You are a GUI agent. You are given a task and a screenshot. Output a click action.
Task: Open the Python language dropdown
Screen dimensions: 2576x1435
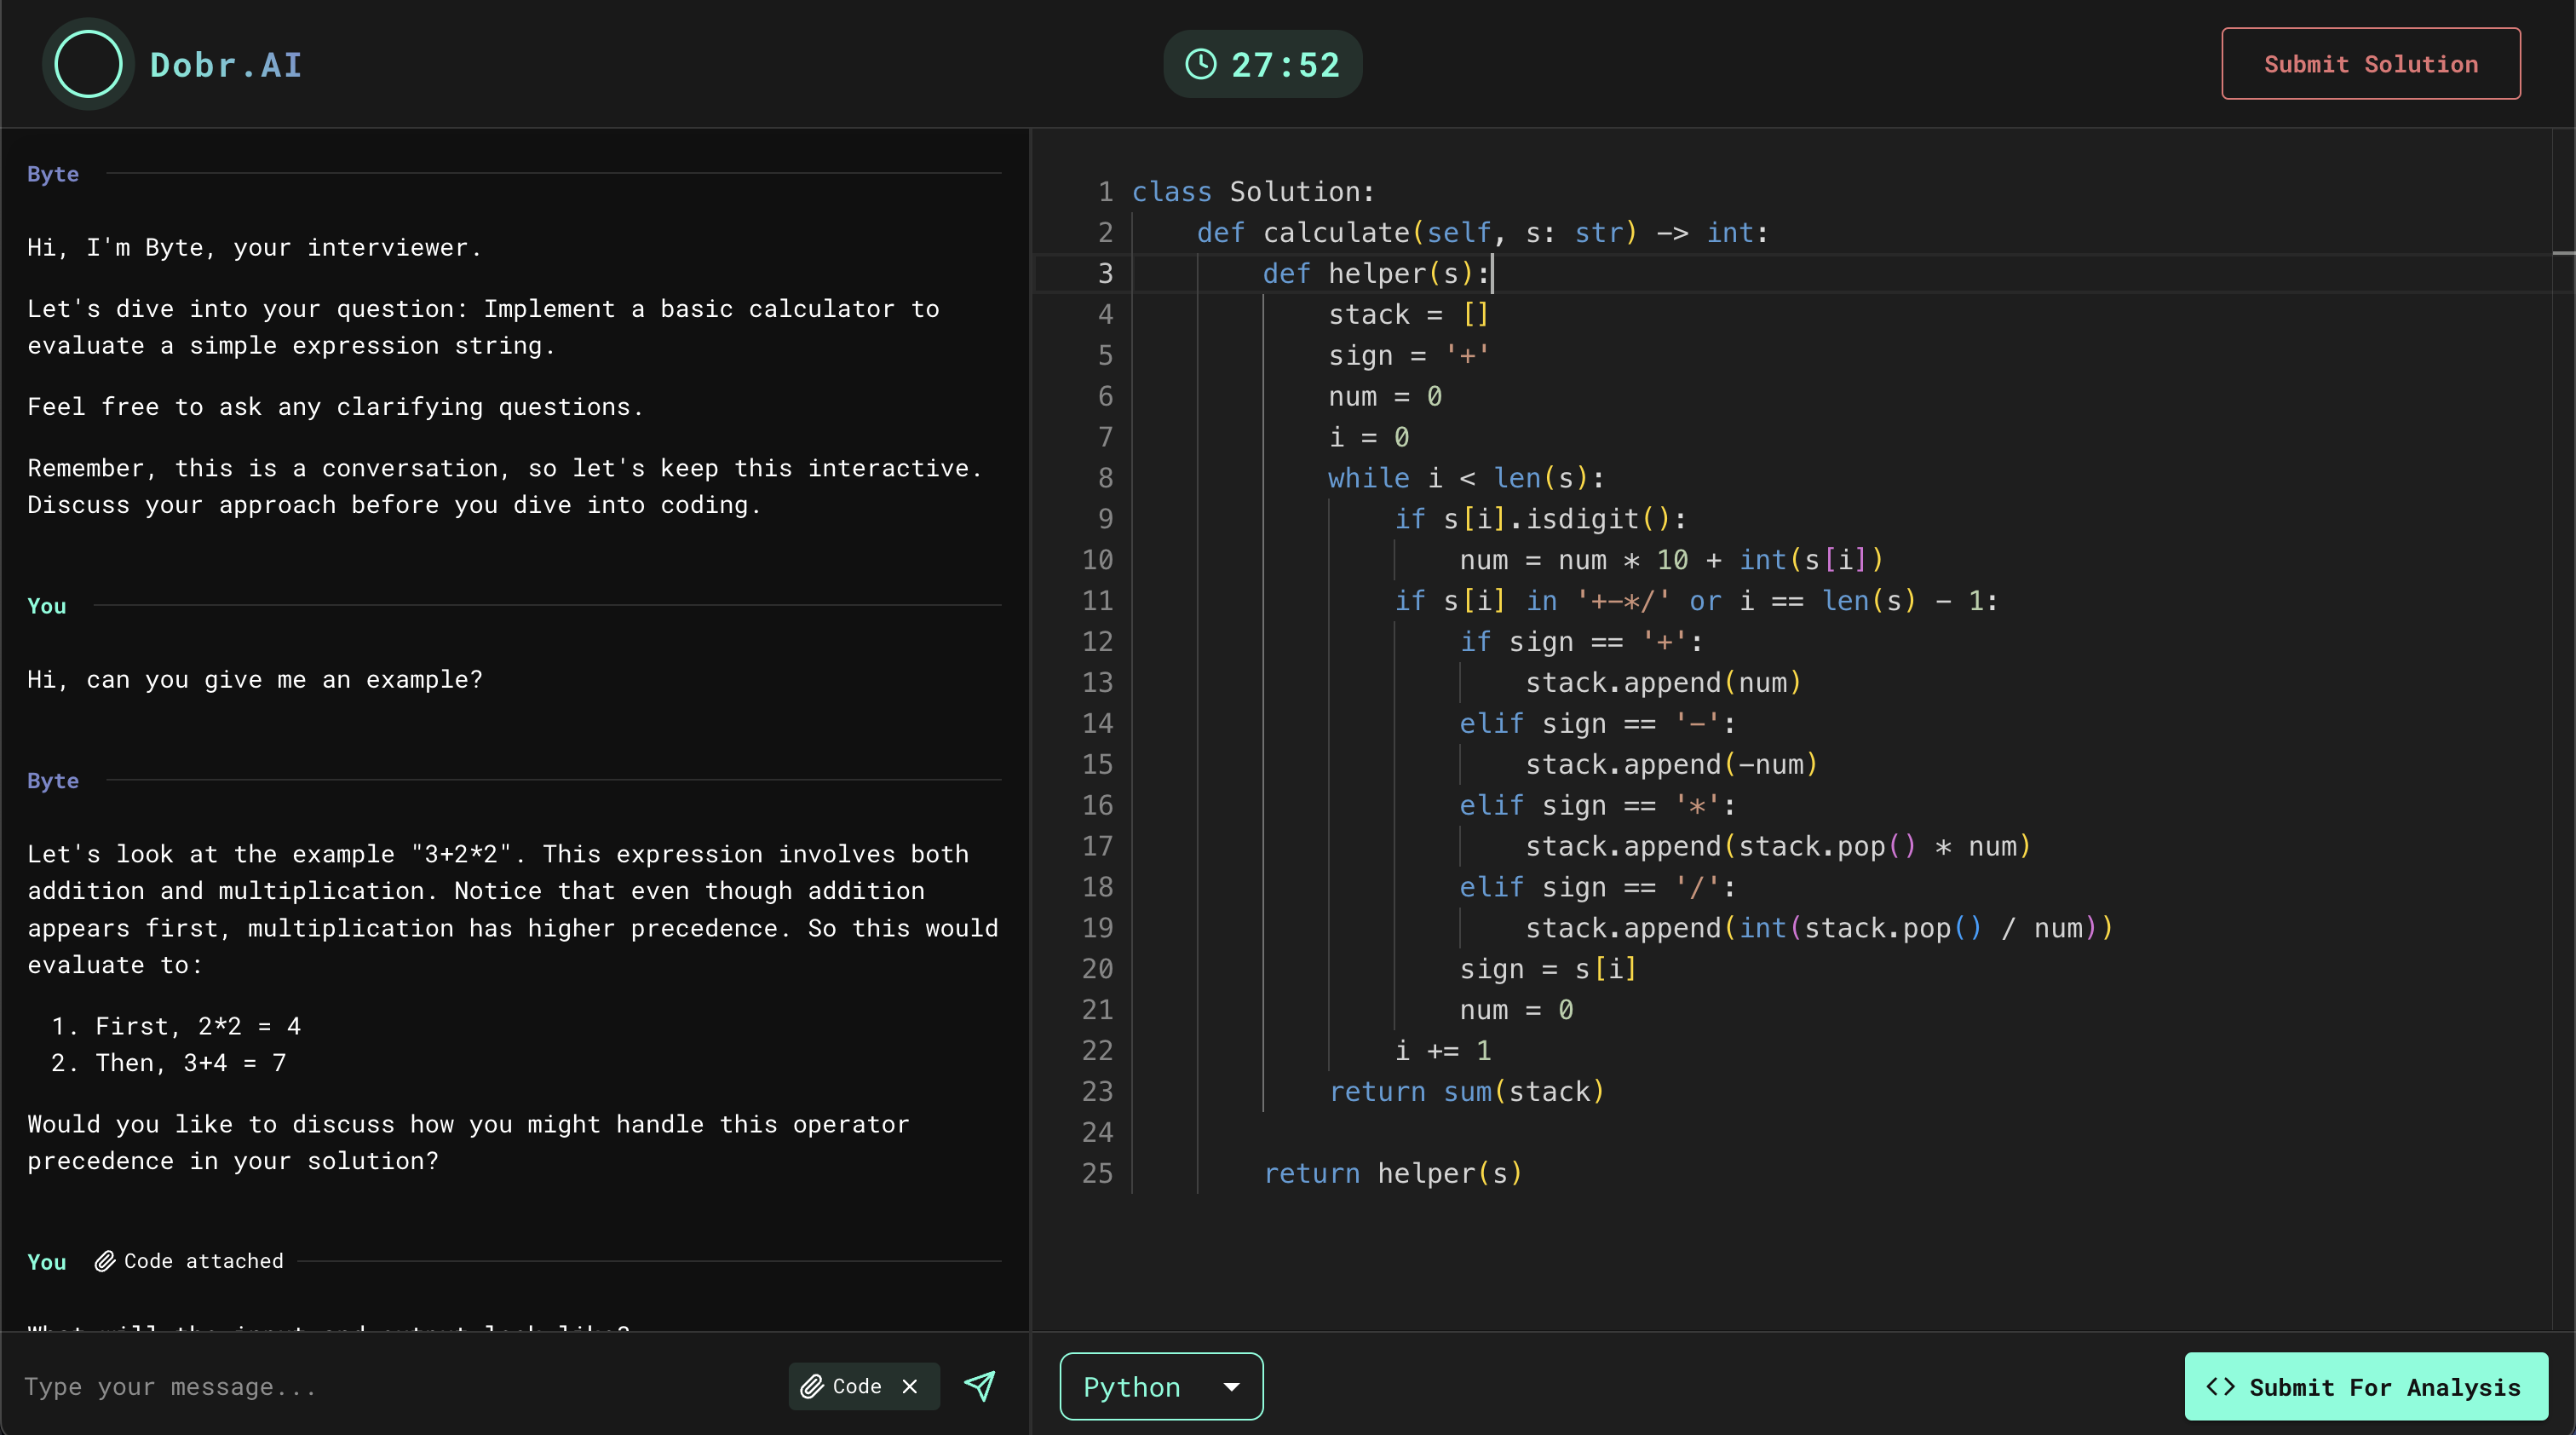(x=1161, y=1386)
